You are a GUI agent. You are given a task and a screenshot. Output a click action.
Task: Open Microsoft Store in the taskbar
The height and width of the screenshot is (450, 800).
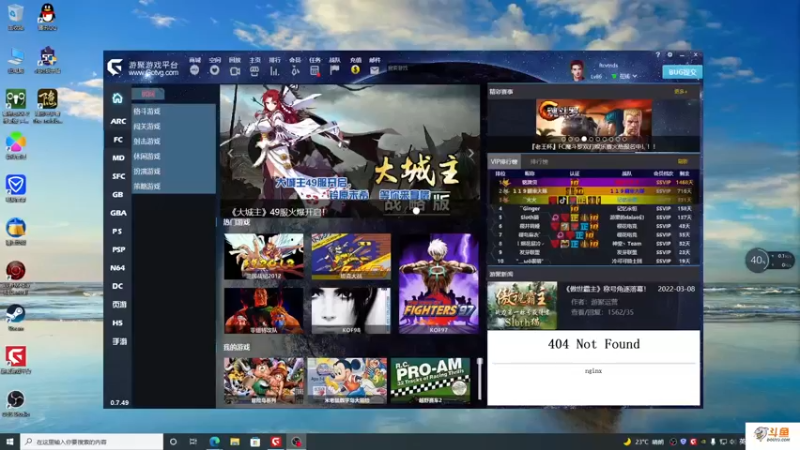(x=255, y=441)
